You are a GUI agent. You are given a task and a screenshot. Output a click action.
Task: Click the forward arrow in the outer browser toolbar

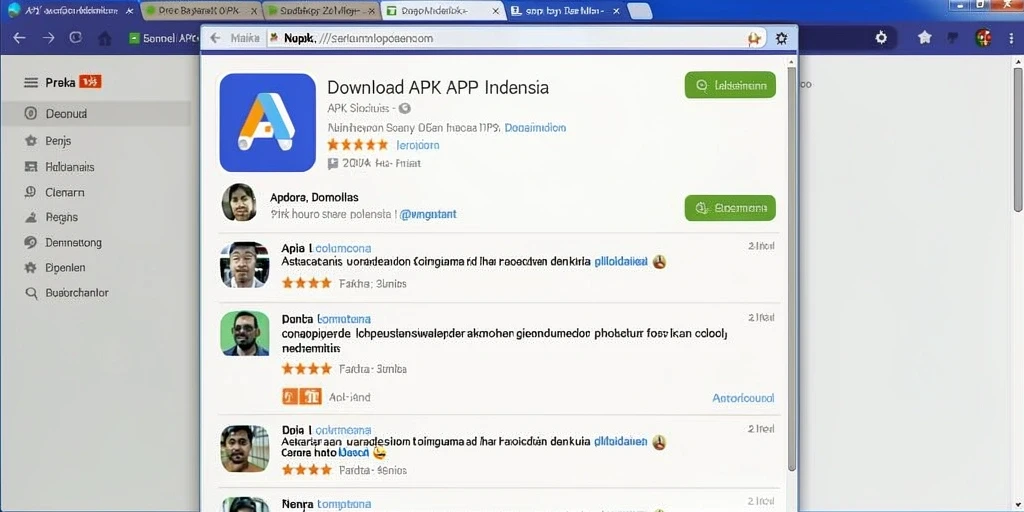tap(48, 38)
